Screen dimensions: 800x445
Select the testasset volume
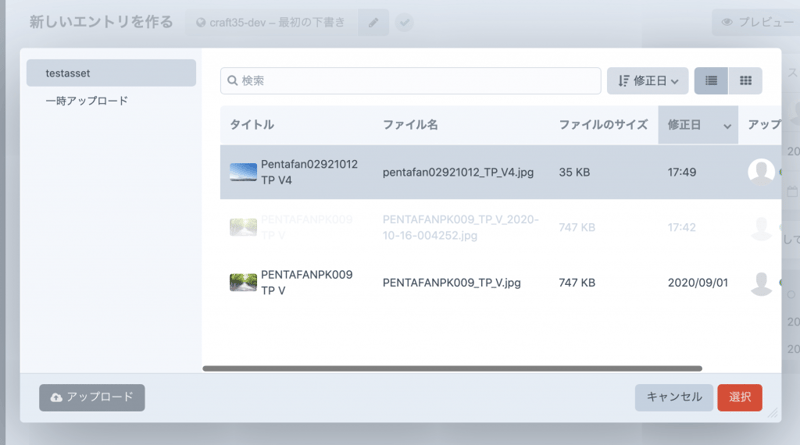pos(111,73)
